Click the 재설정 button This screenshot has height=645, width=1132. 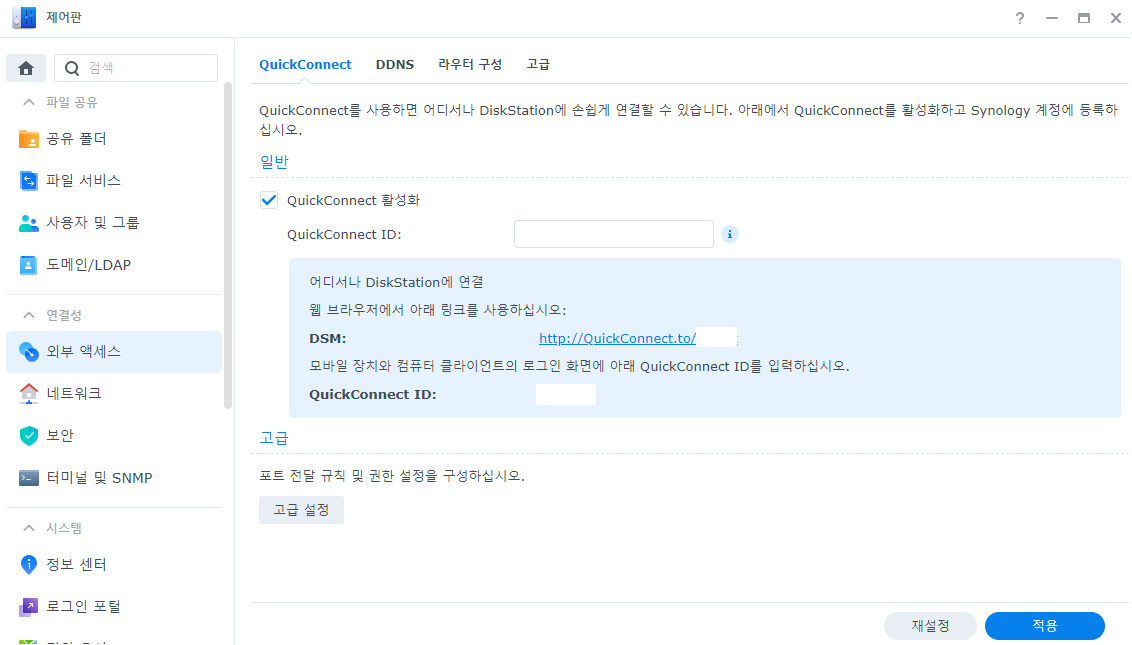pyautogui.click(x=930, y=625)
